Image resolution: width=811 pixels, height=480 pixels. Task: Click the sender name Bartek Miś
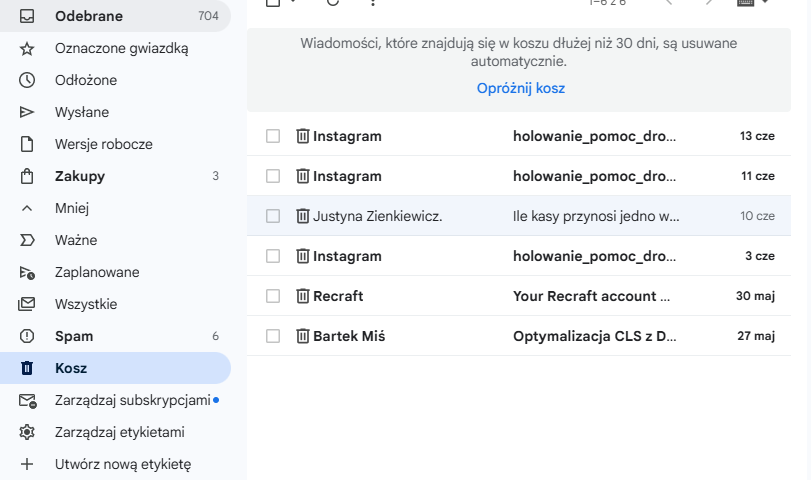tap(349, 336)
